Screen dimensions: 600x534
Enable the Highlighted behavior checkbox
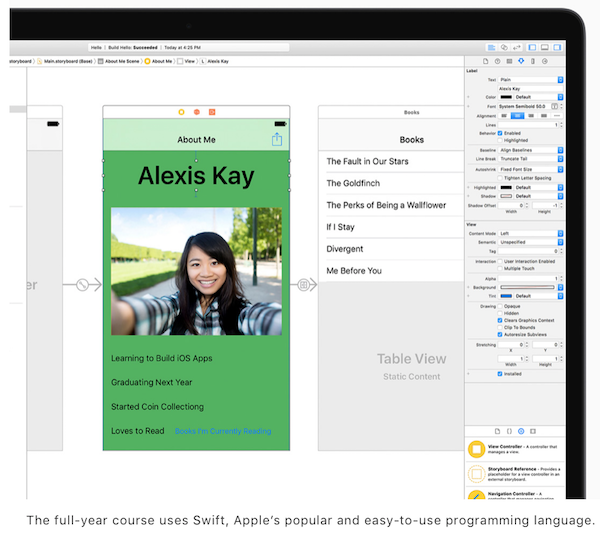[500, 141]
